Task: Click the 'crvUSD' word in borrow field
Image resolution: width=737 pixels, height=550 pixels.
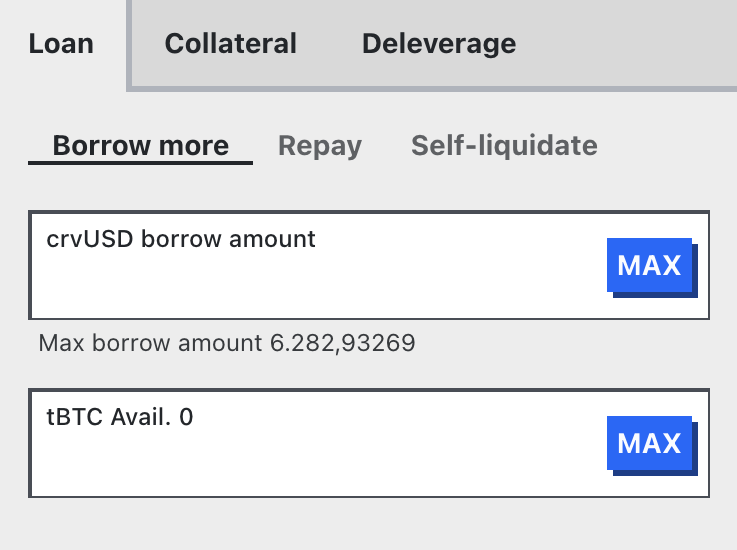Action: [x=91, y=239]
